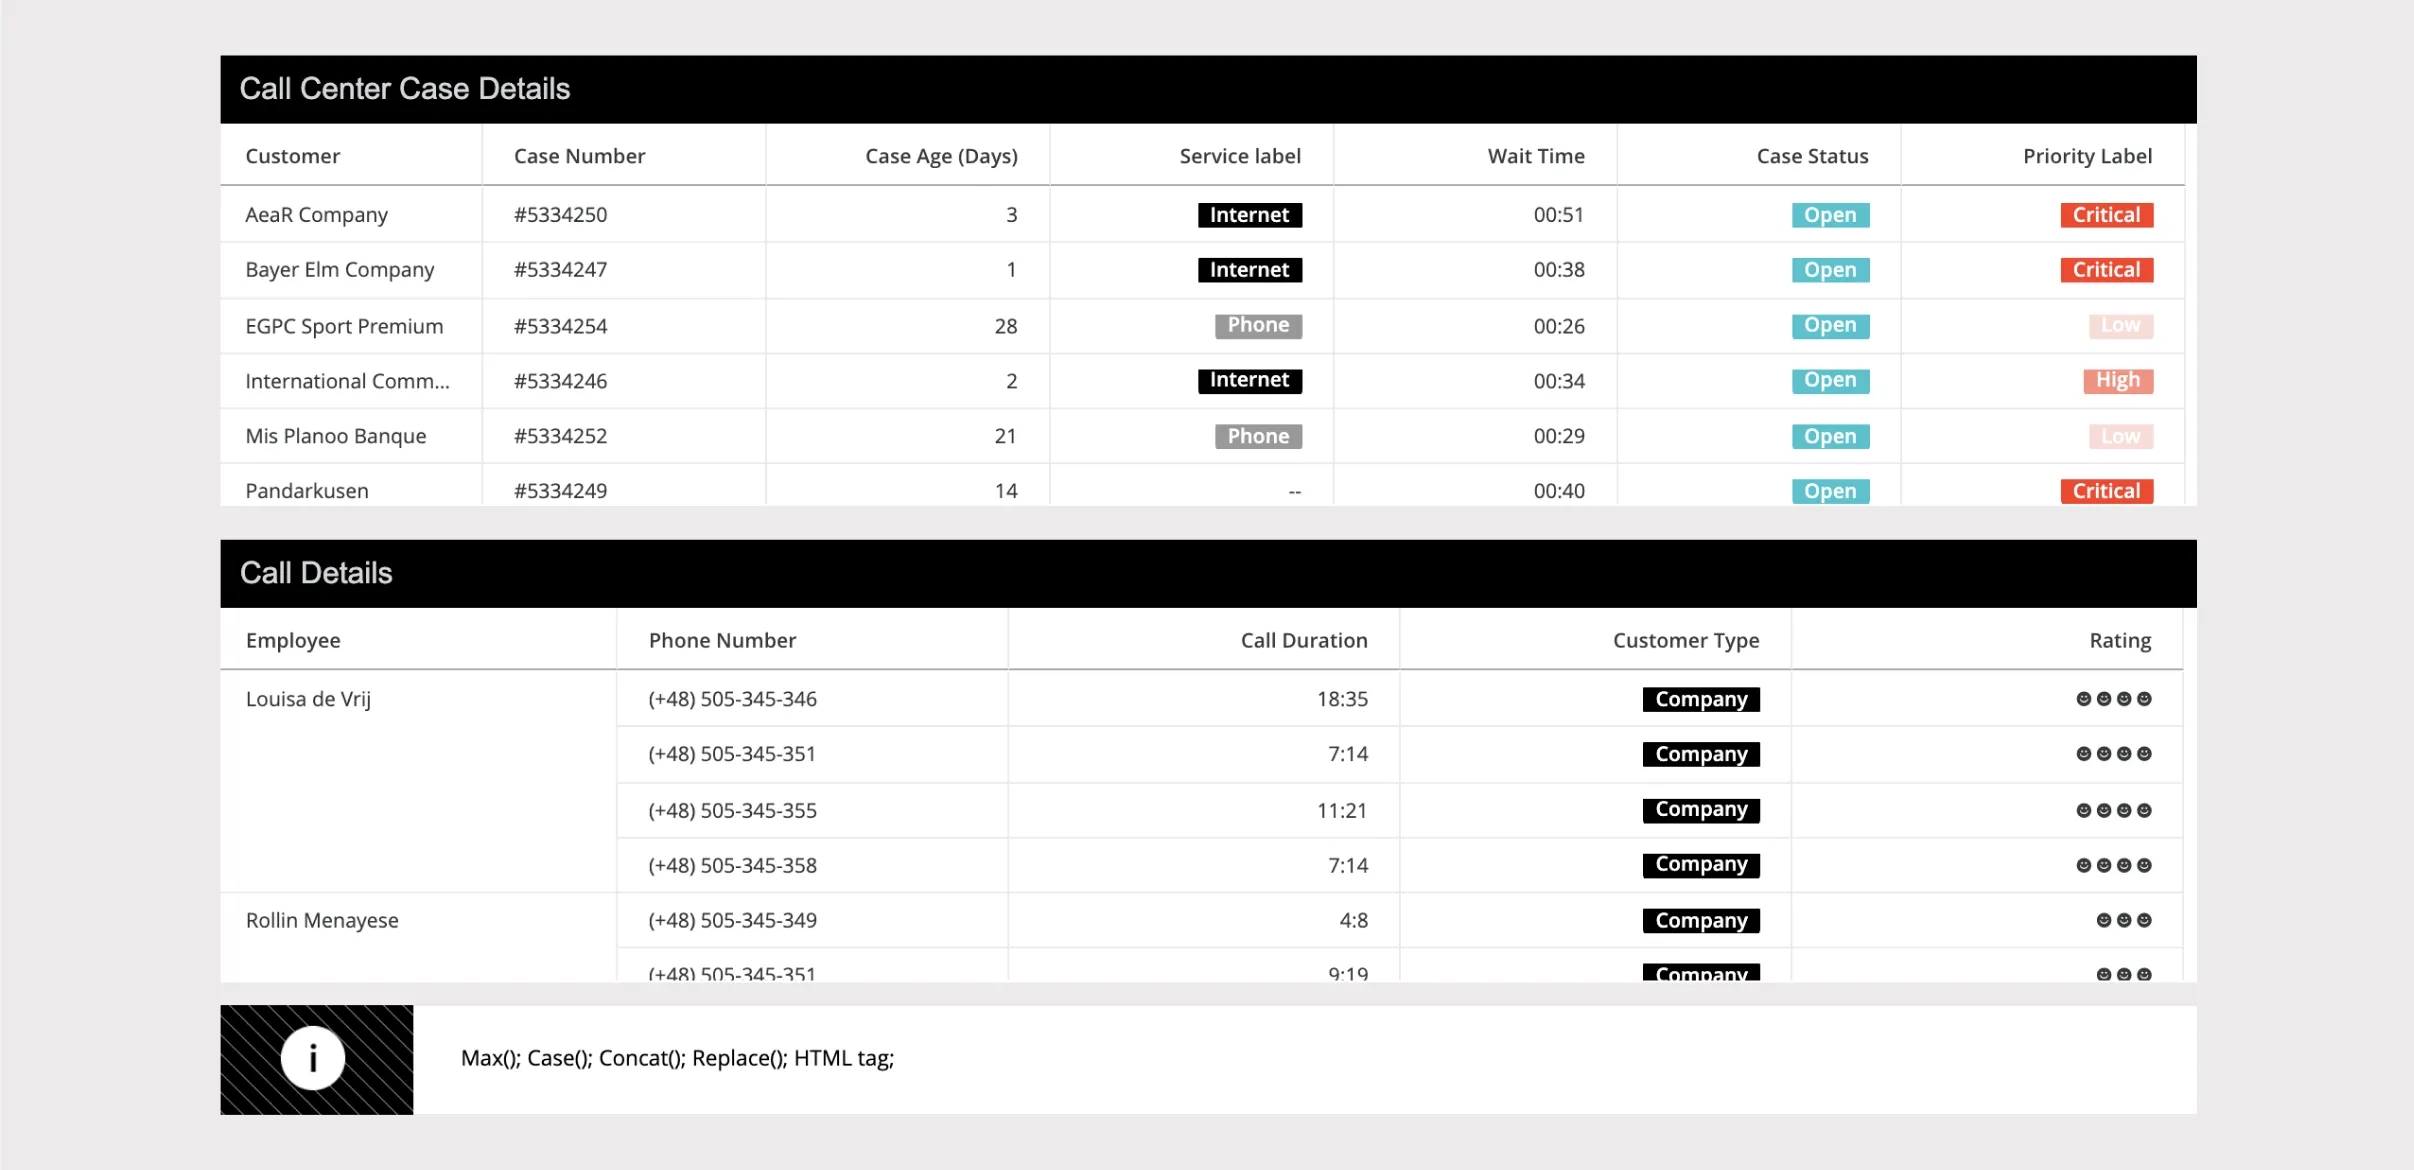Click Company badge for 505-345-358 call
The height and width of the screenshot is (1170, 2414).
click(1701, 865)
